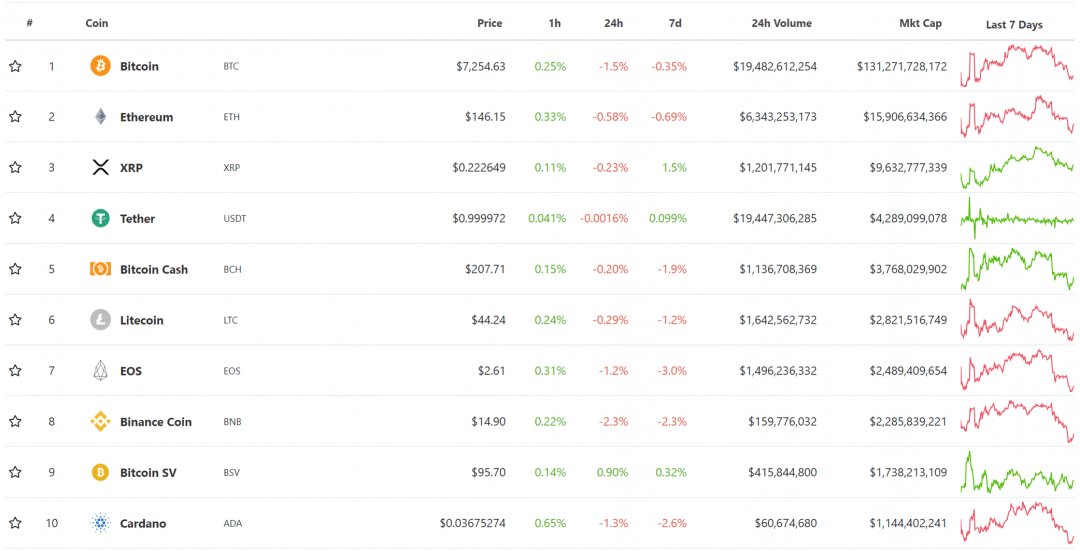Screen dimensions: 1080x551
Task: Click the BTC ticker symbol
Action: click(x=231, y=67)
